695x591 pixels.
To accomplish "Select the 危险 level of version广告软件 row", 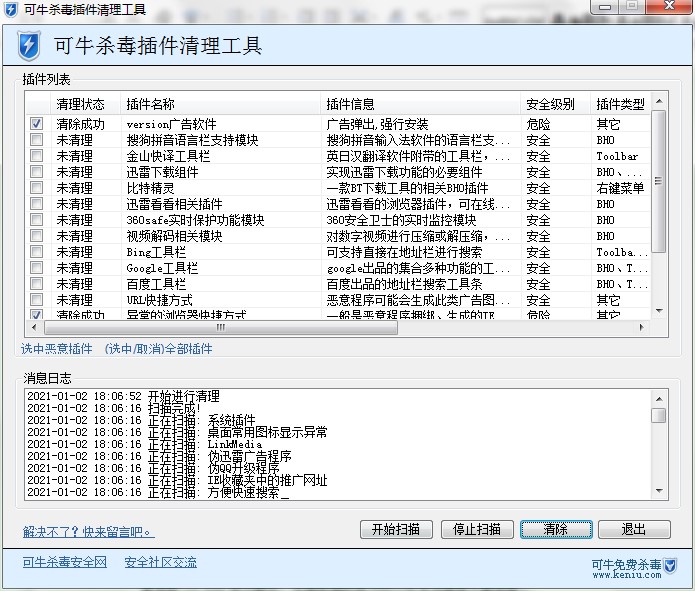I will coord(538,124).
